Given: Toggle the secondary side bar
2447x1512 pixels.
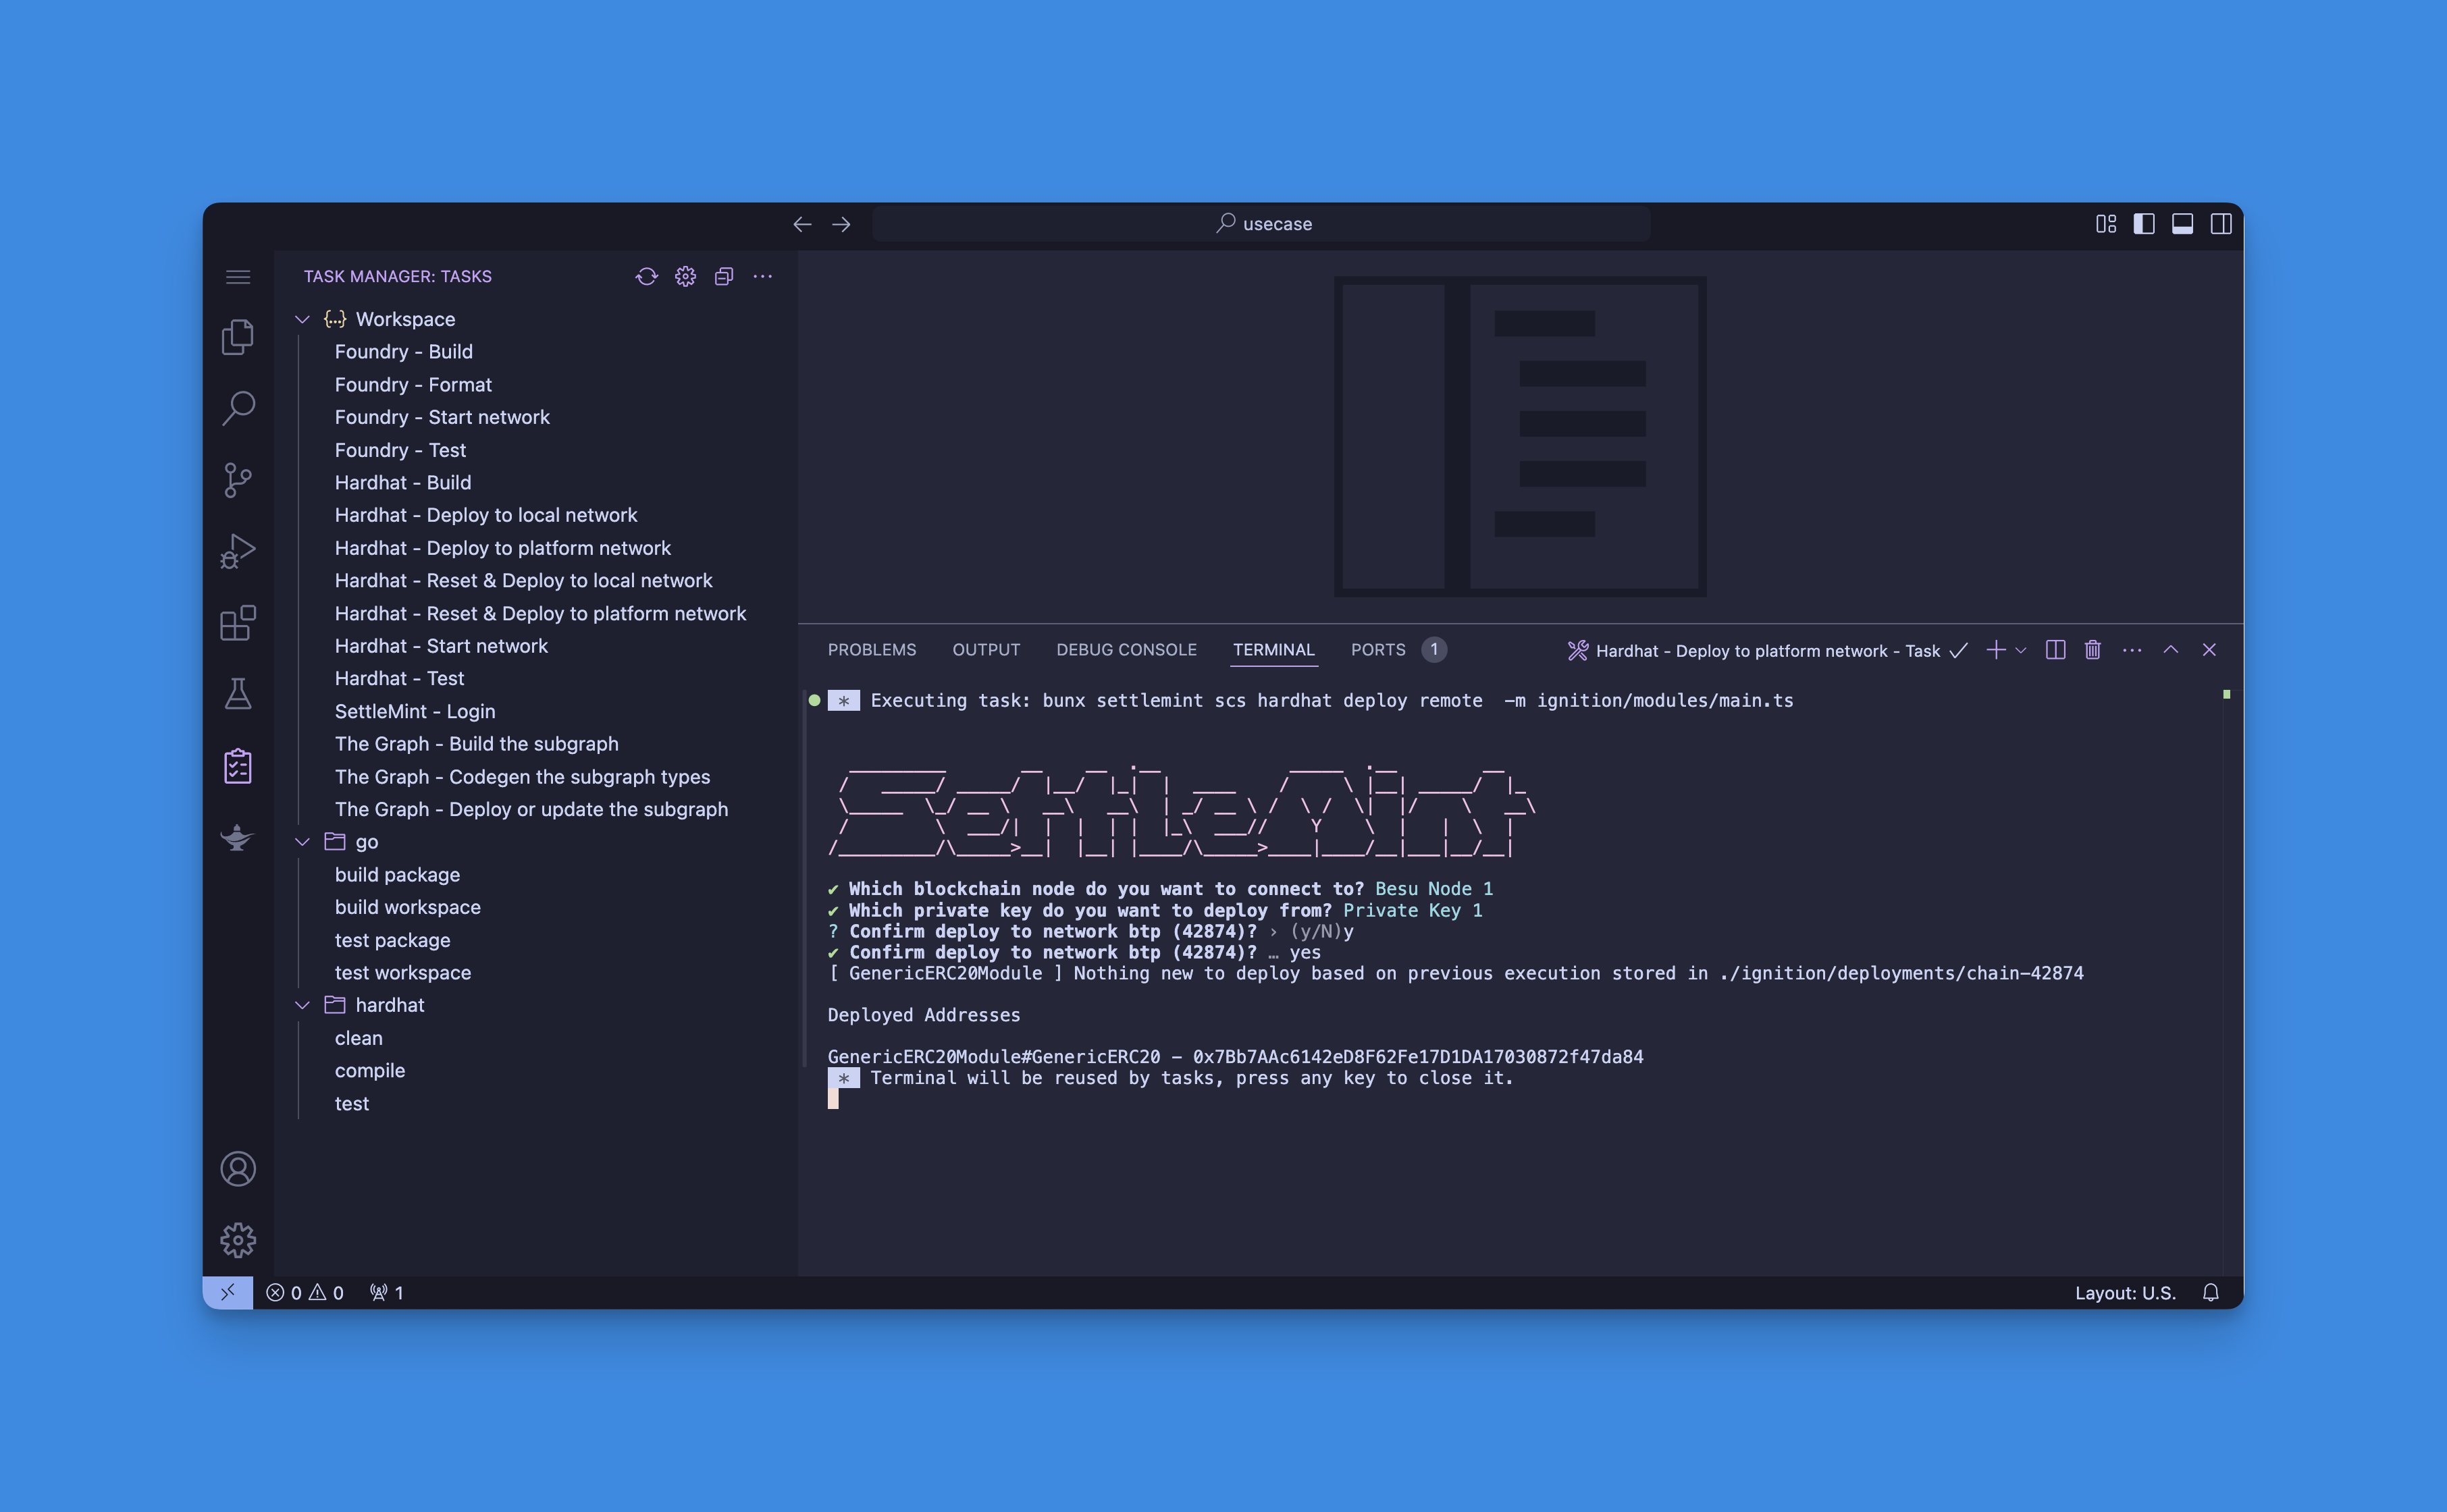Looking at the screenshot, I should (2221, 224).
